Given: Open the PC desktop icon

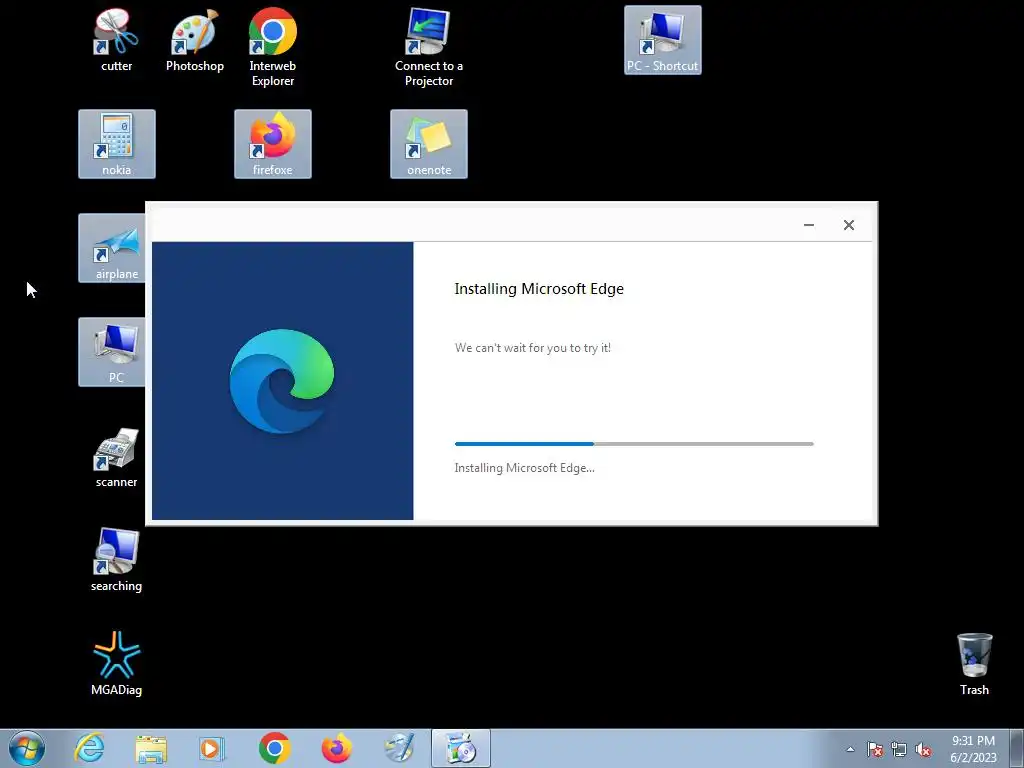Looking at the screenshot, I should coord(112,352).
